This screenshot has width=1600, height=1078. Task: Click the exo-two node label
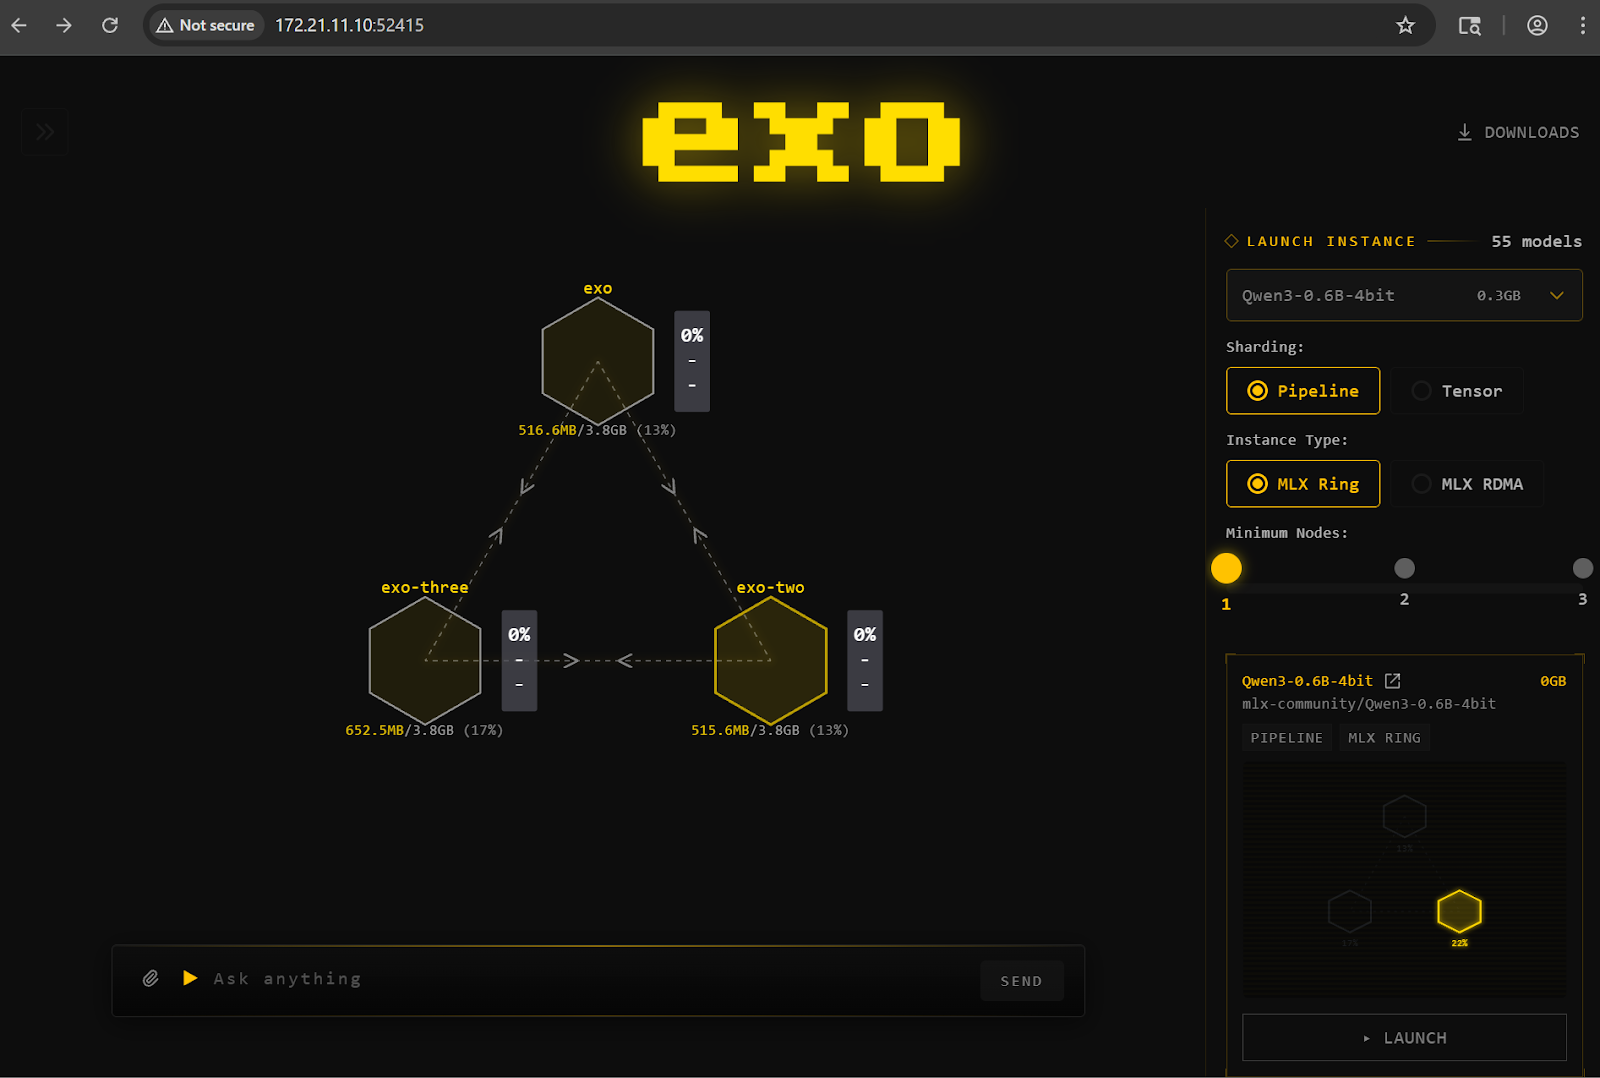coord(771,588)
